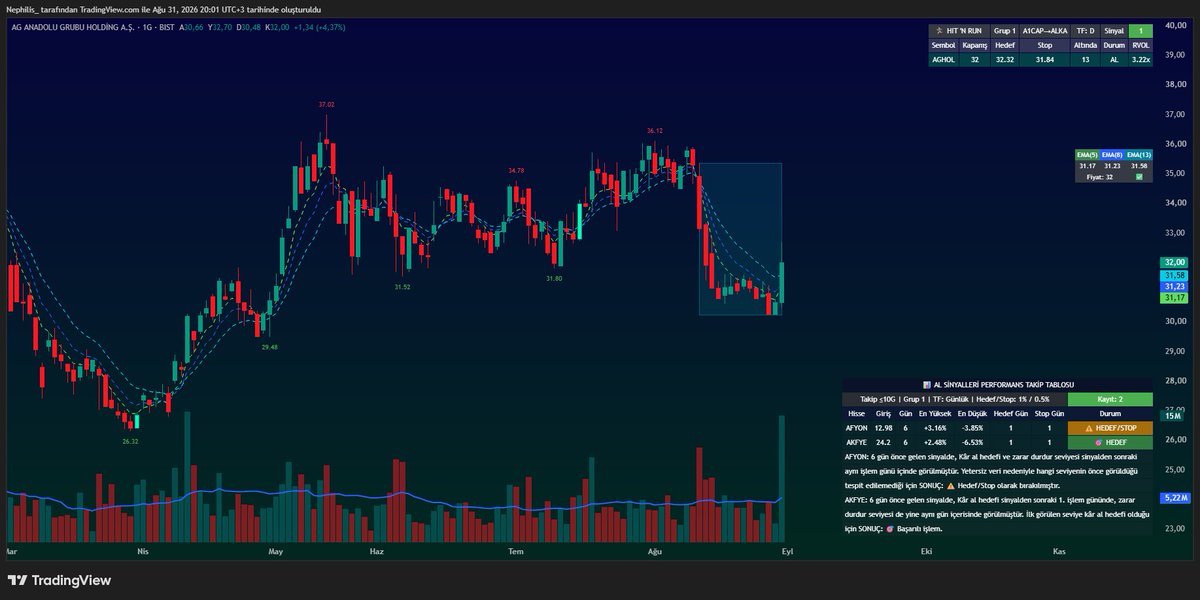Click the 31.80 low label on the chart
This screenshot has width=1200, height=600.
click(554, 278)
